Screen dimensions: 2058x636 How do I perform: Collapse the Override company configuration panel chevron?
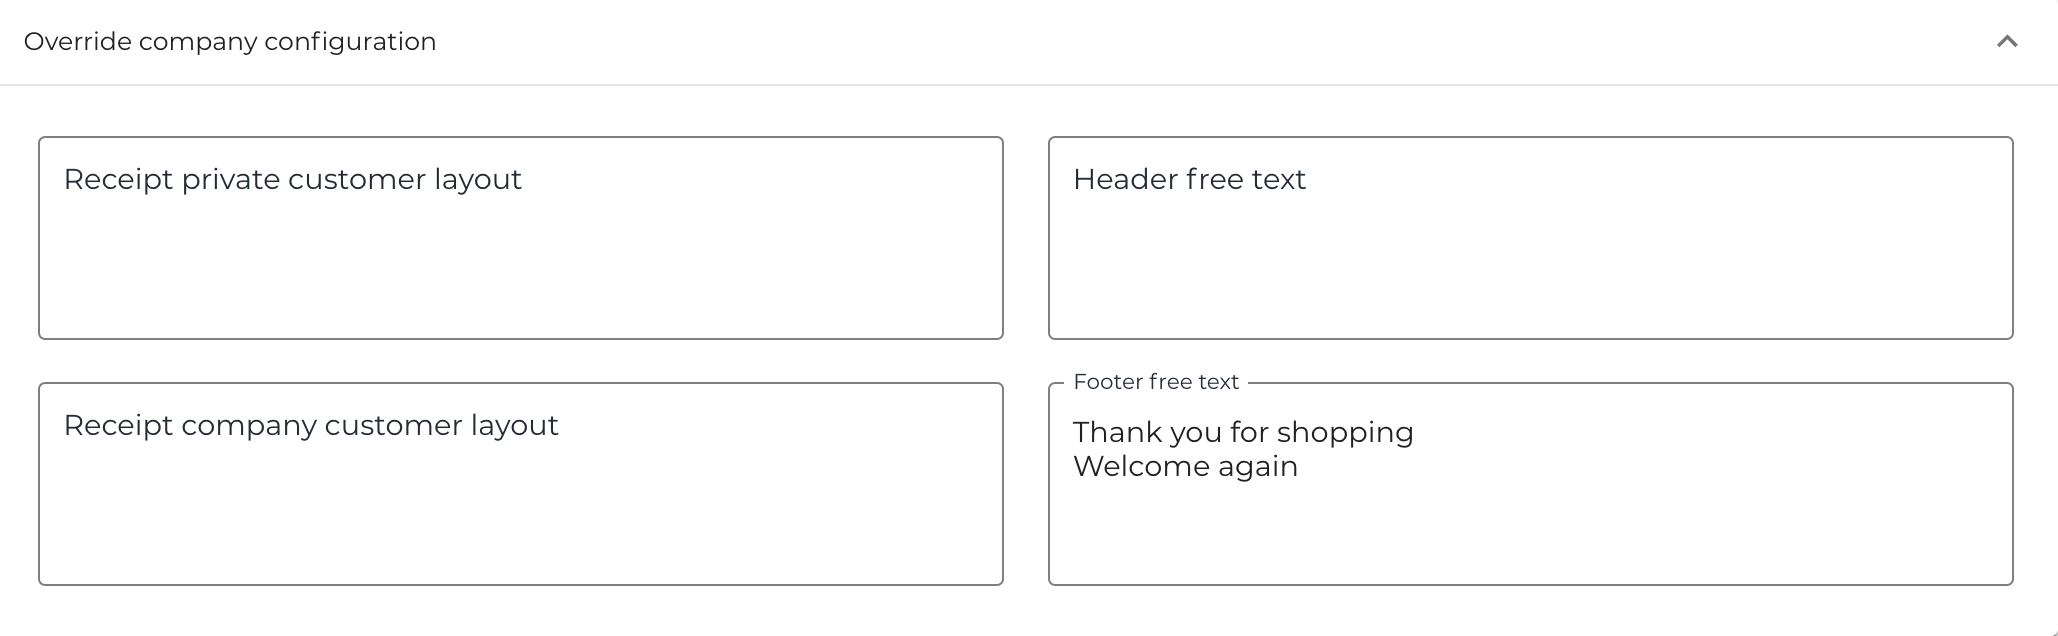[2006, 42]
